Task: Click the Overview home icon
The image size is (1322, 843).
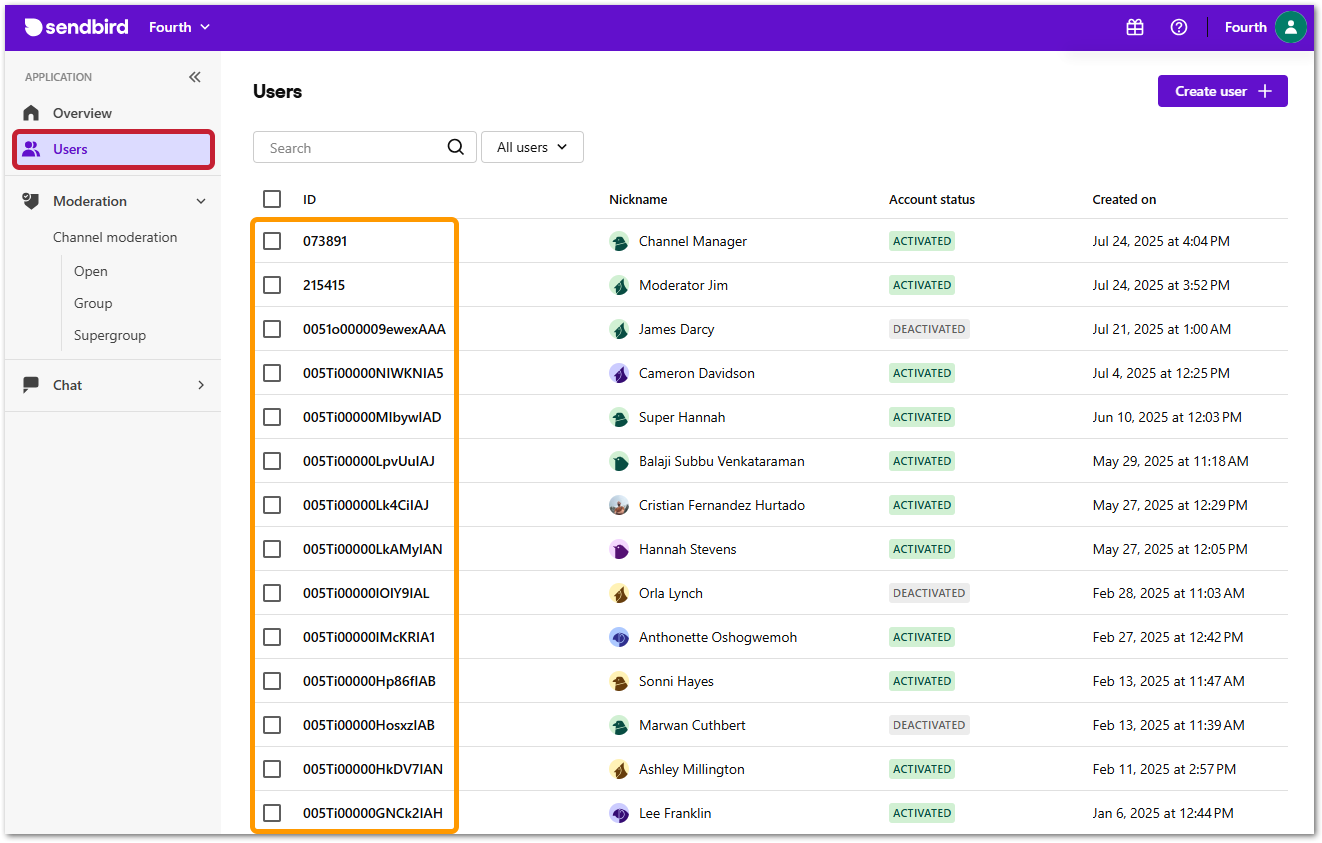Action: click(31, 113)
